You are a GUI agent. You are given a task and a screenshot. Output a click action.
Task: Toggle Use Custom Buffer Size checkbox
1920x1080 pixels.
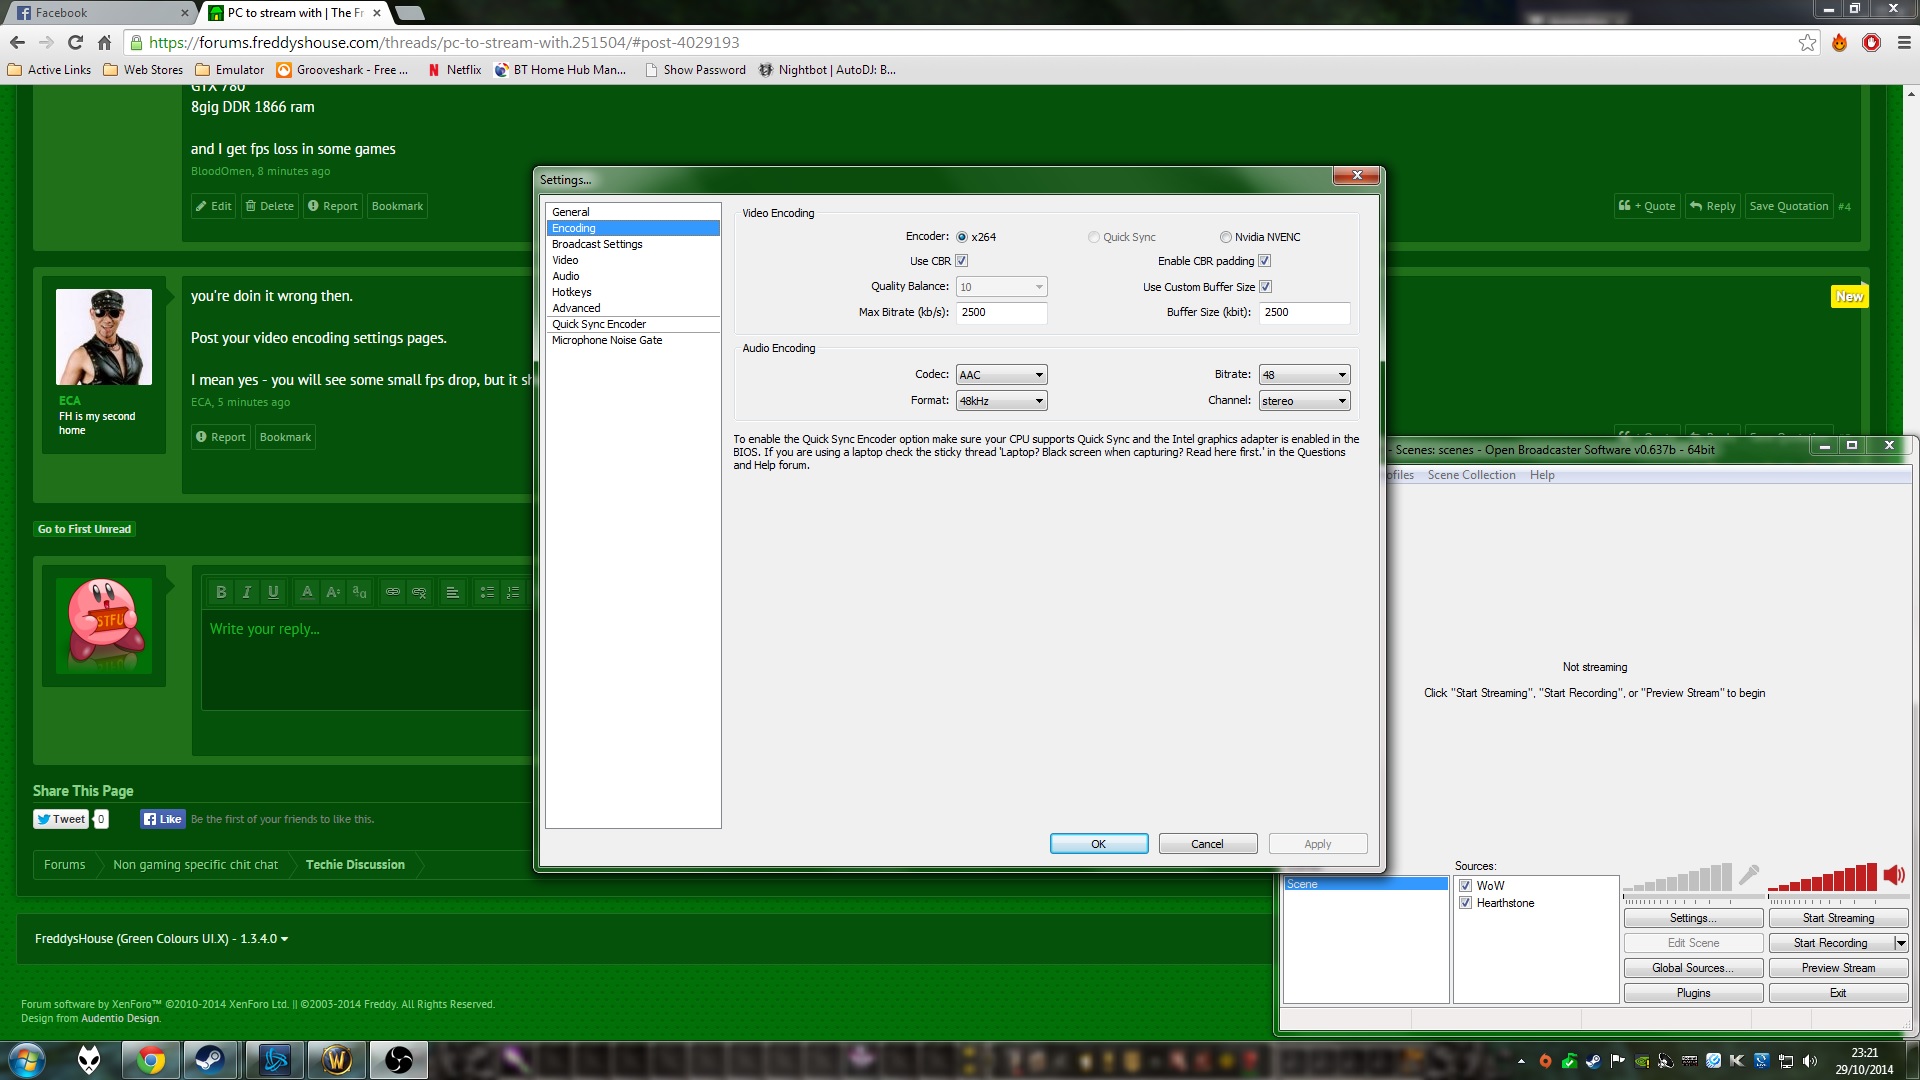pyautogui.click(x=1266, y=287)
